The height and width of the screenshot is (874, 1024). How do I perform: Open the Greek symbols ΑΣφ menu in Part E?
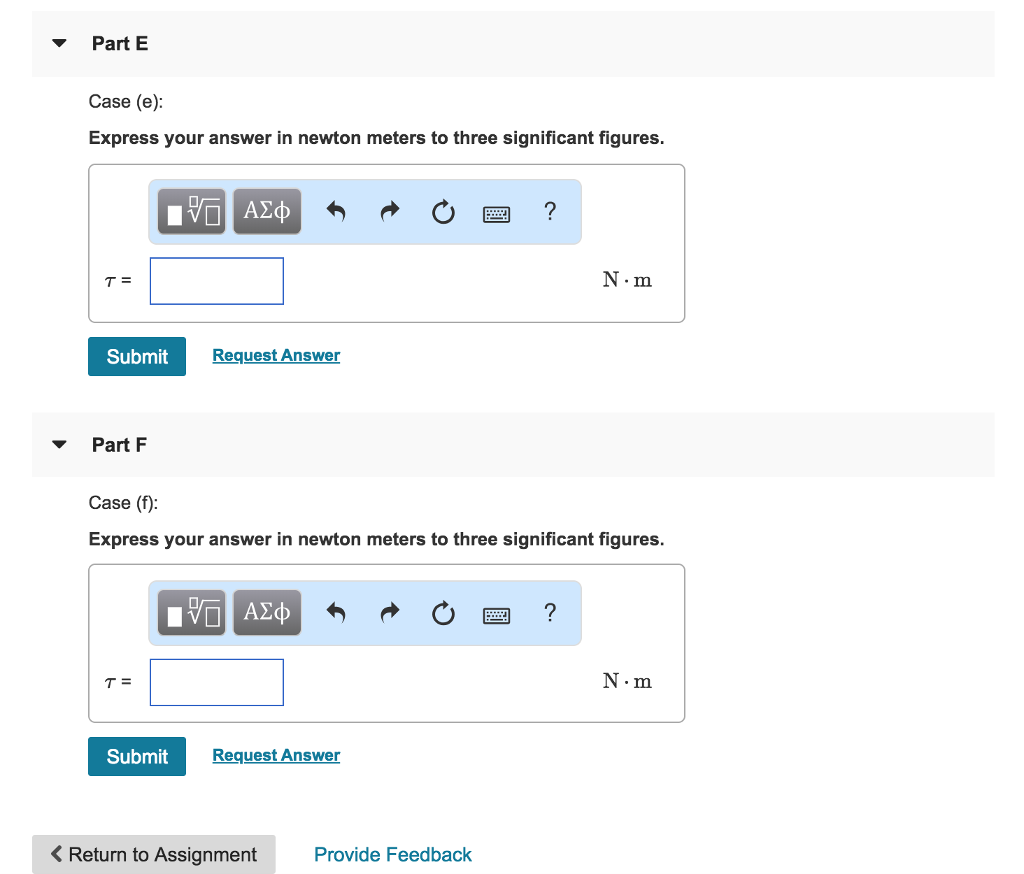click(x=267, y=211)
